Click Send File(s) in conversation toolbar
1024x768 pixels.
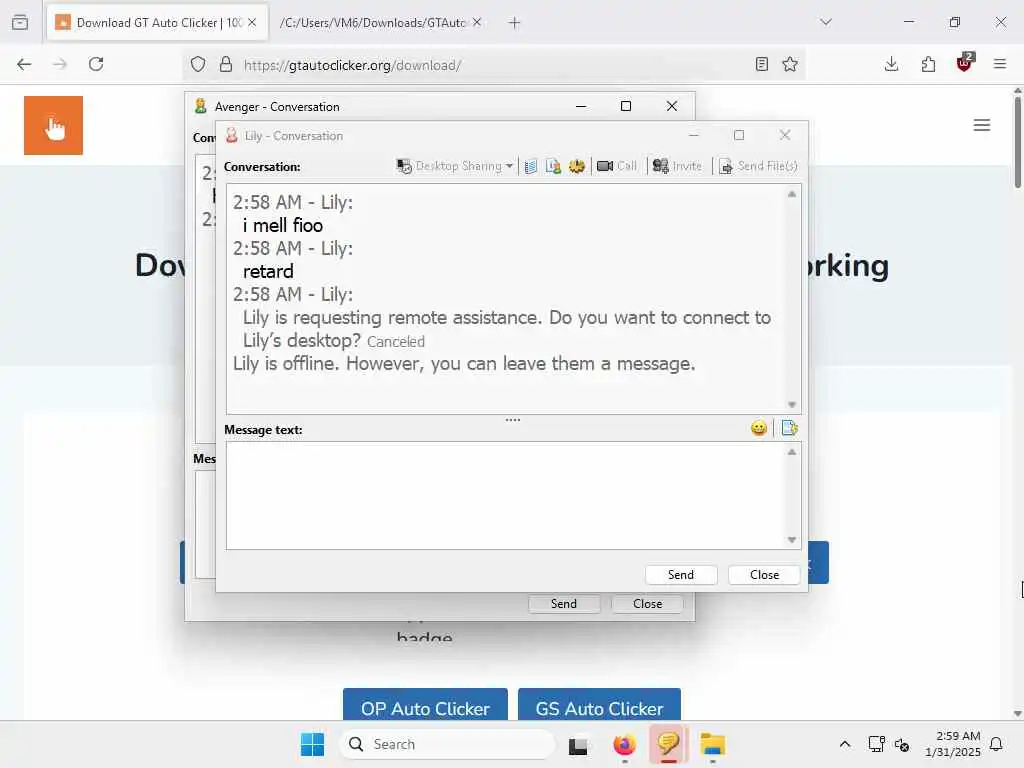758,166
